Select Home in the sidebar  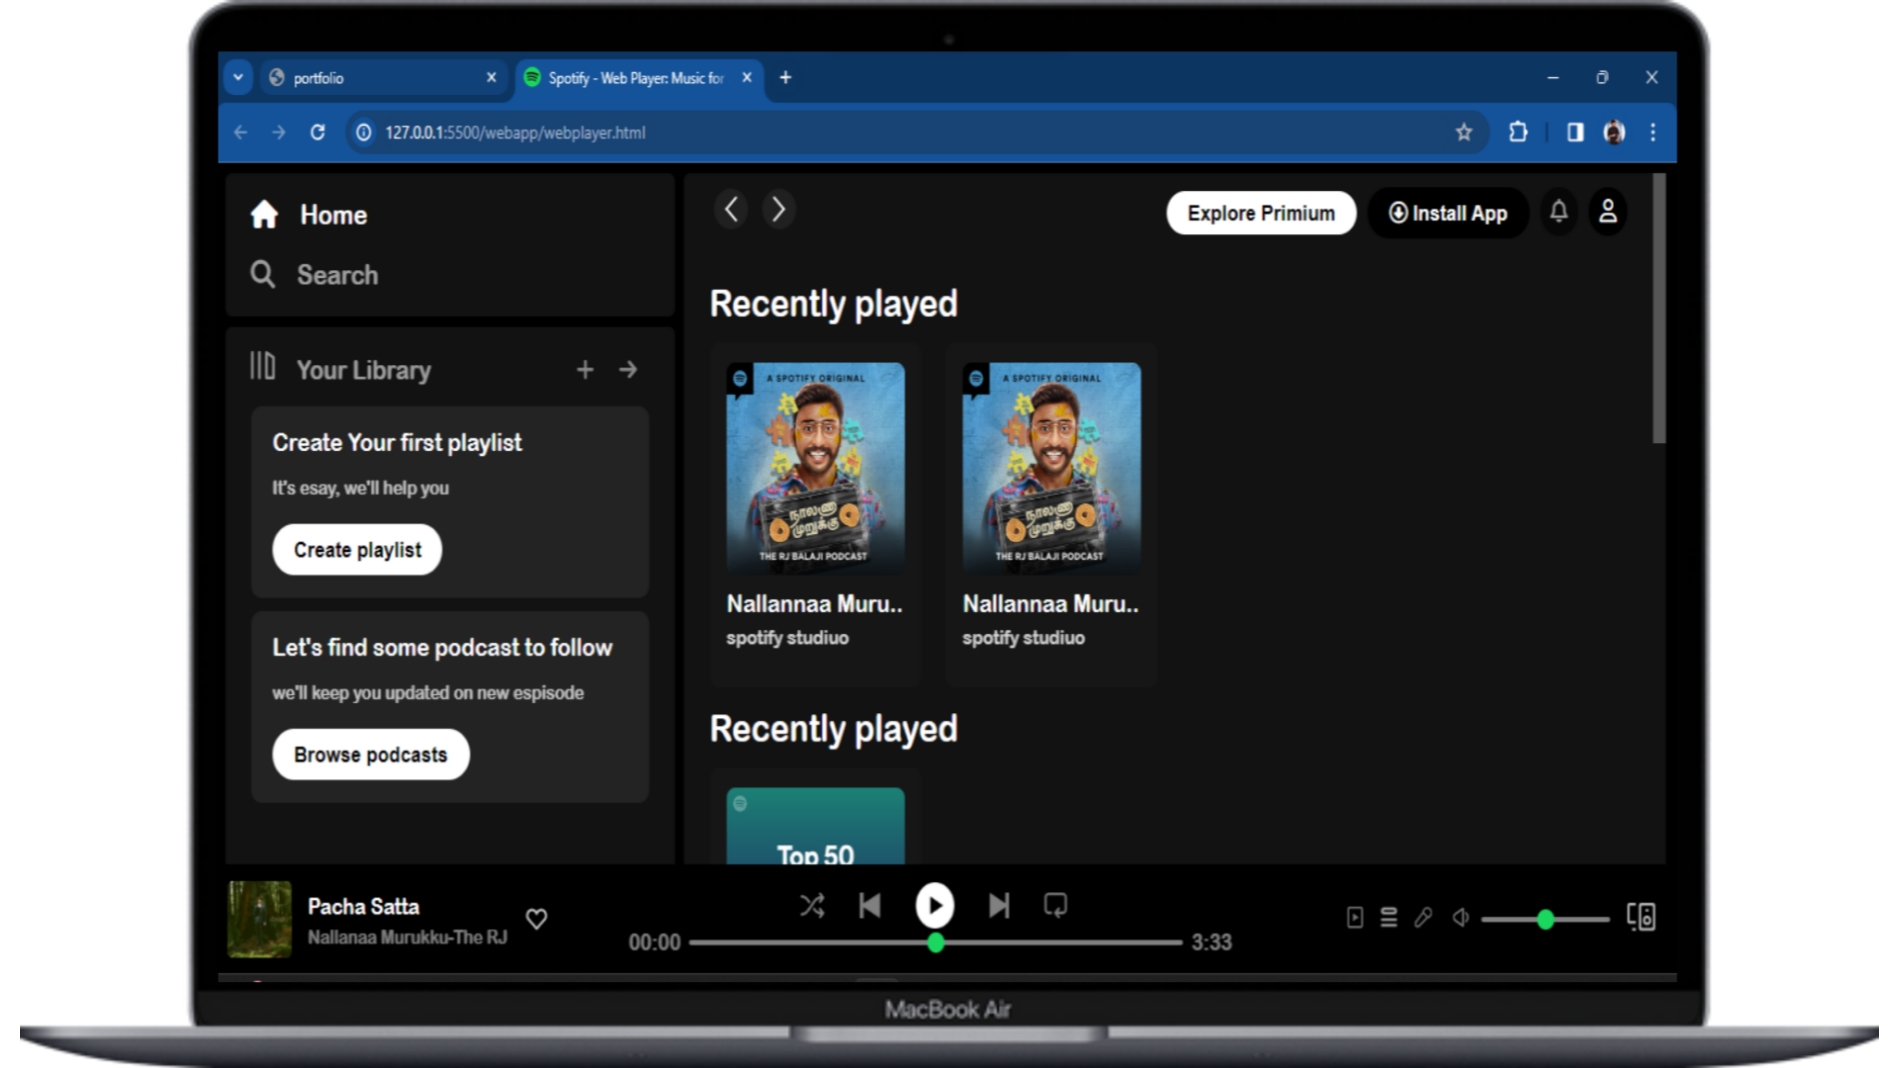tap(333, 215)
